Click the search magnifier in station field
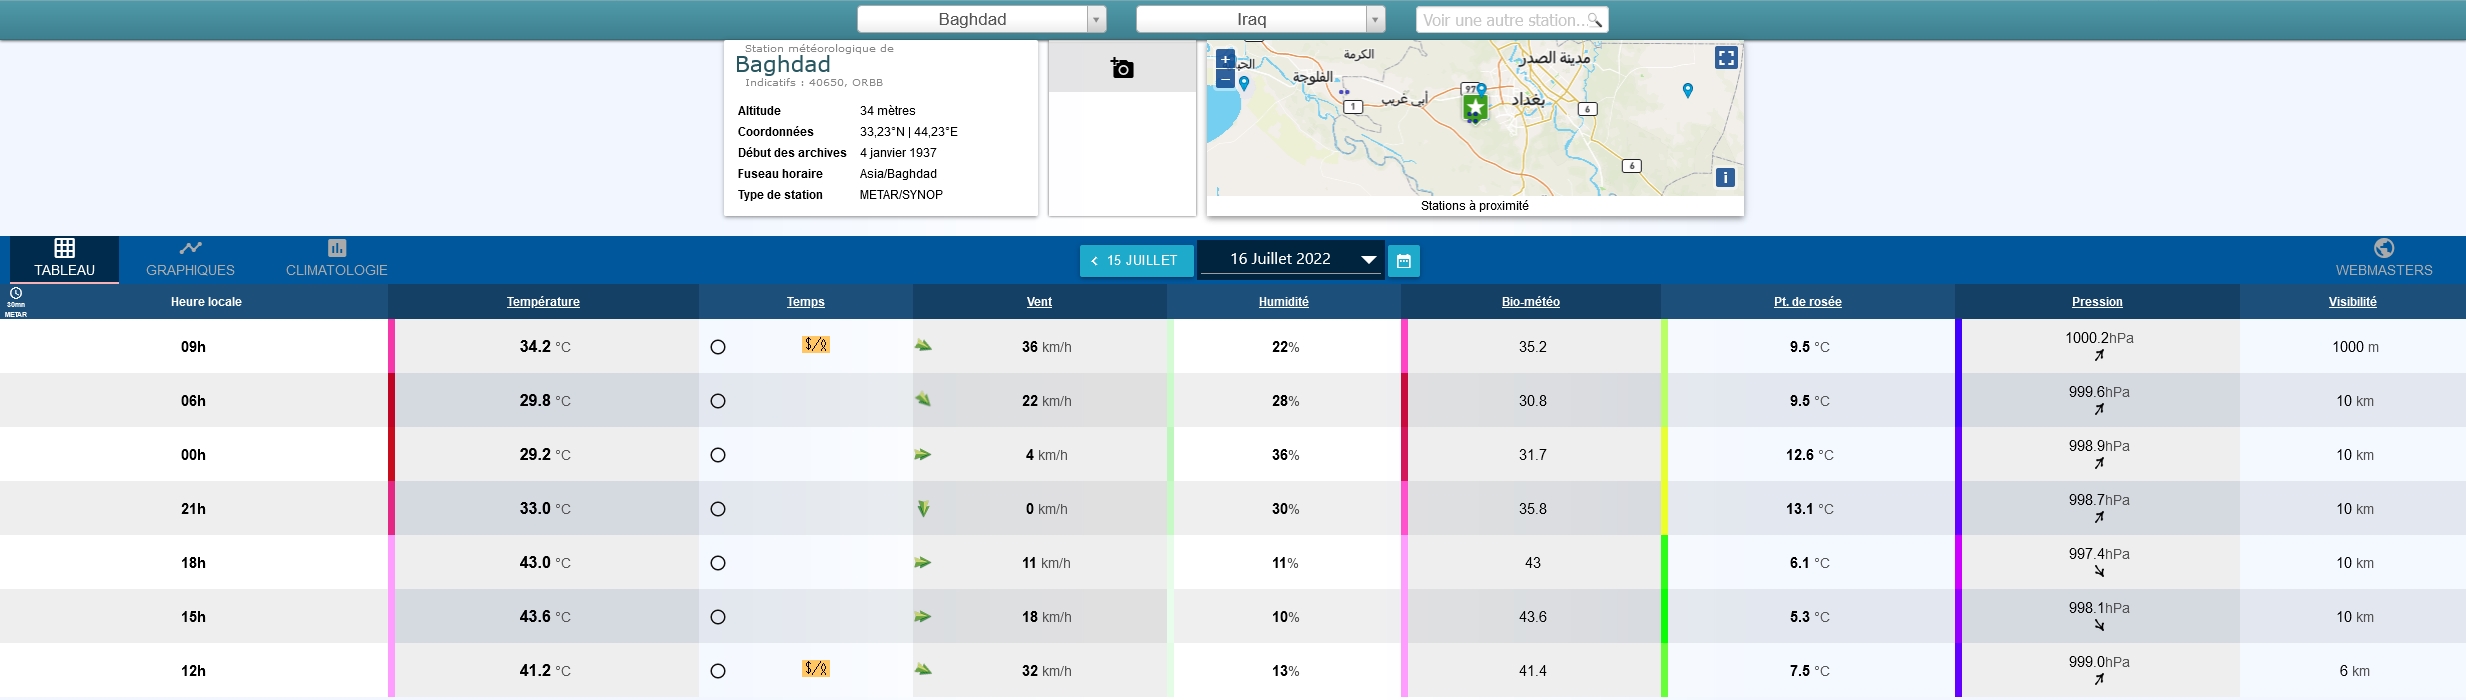 [1594, 20]
